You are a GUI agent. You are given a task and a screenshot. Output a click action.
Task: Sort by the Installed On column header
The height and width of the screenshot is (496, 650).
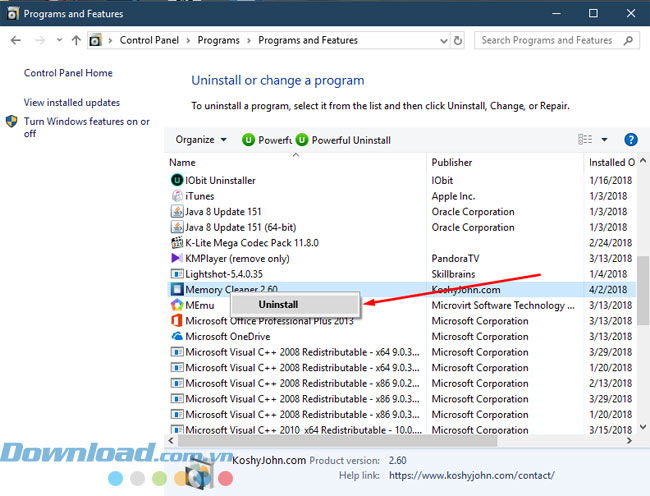point(611,162)
